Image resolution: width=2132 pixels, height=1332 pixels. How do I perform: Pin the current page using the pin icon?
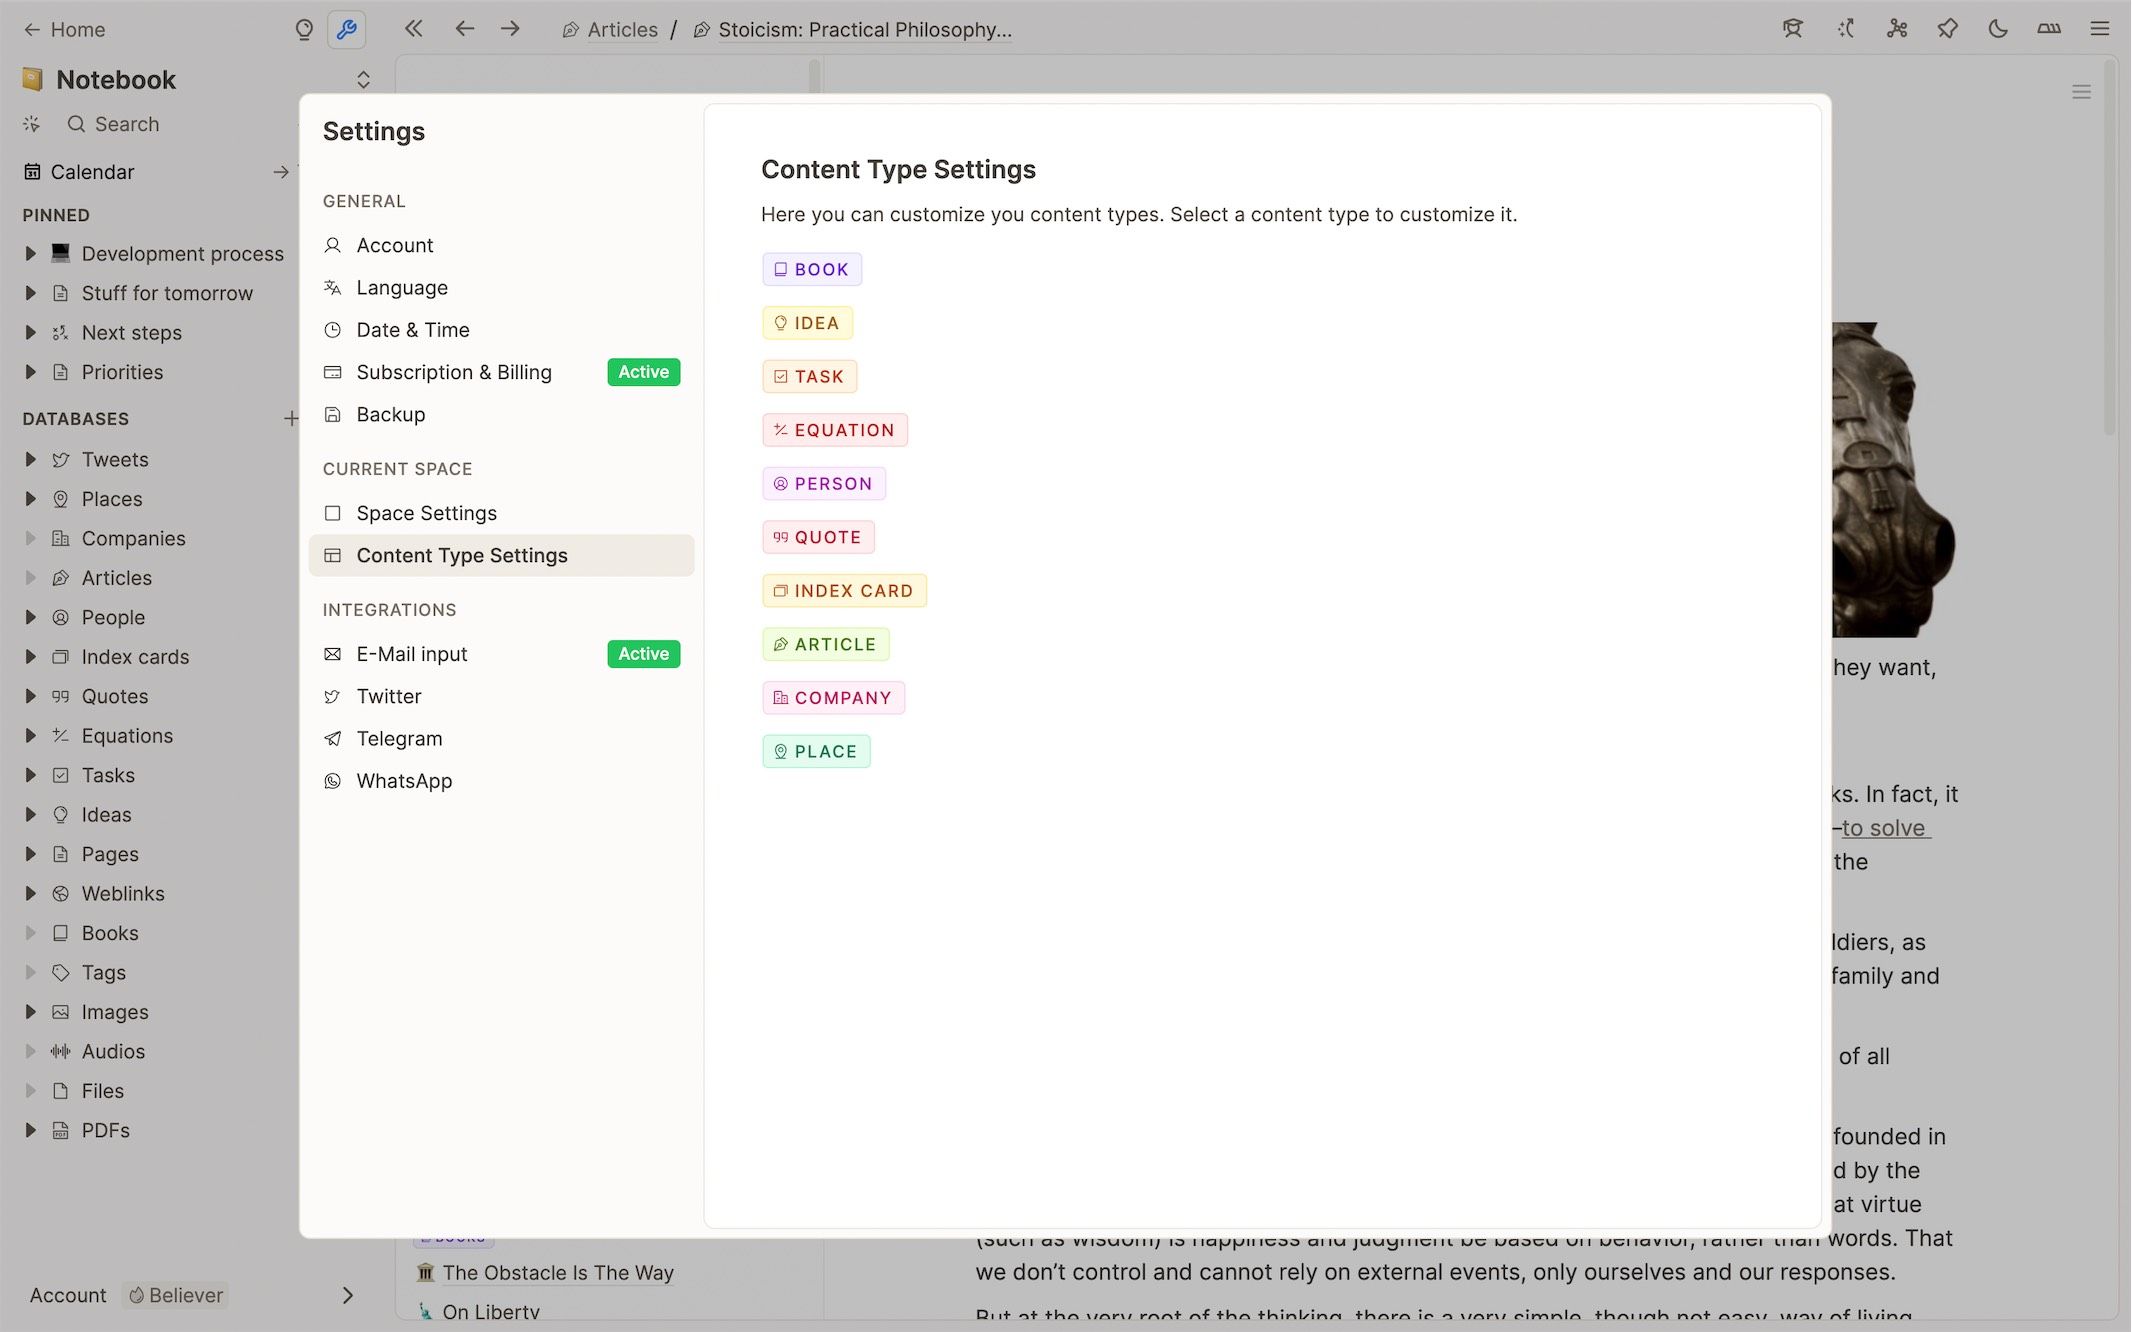[1947, 29]
